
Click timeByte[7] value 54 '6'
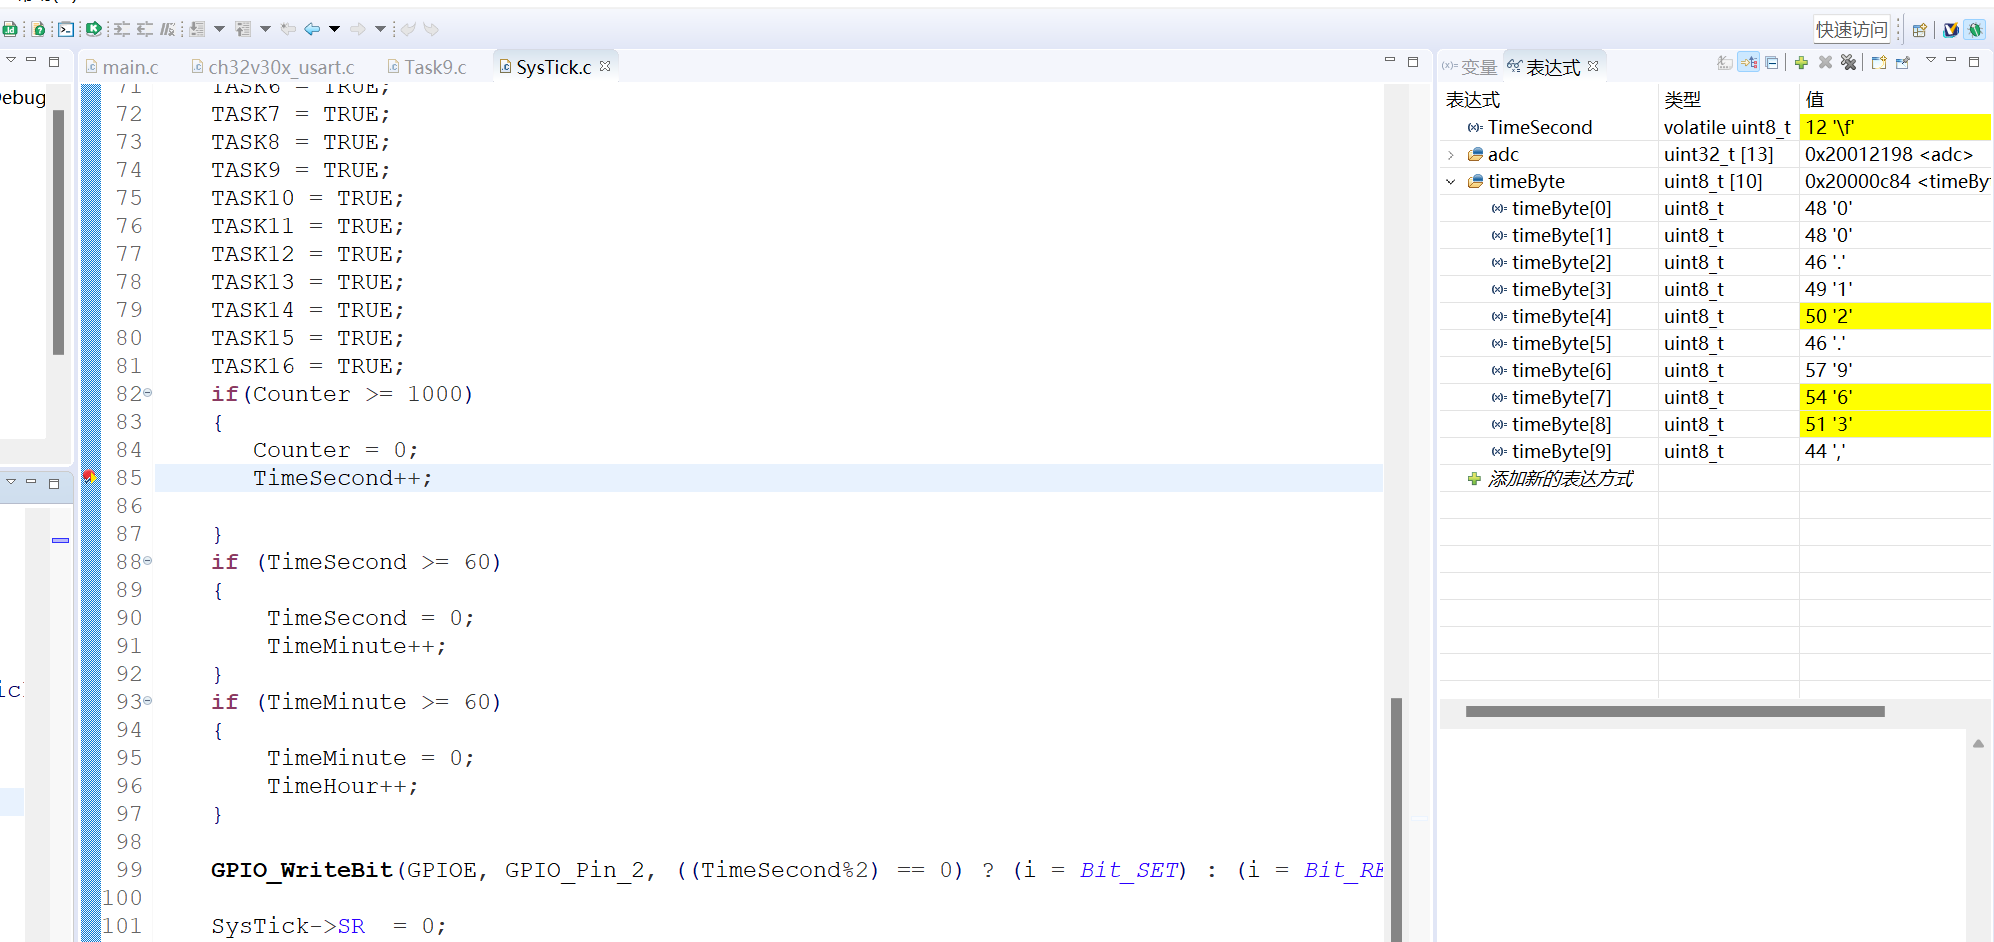1895,397
